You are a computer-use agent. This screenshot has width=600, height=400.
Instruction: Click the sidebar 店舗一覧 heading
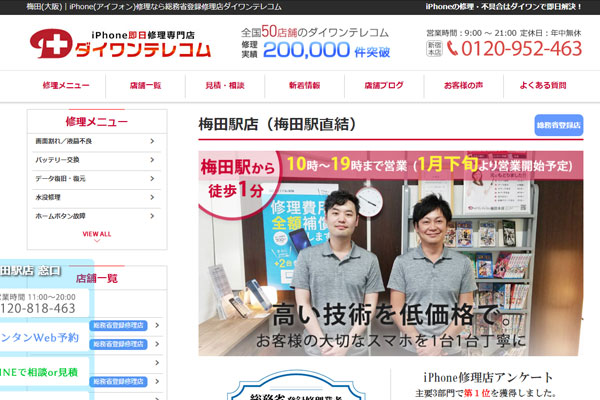97,278
